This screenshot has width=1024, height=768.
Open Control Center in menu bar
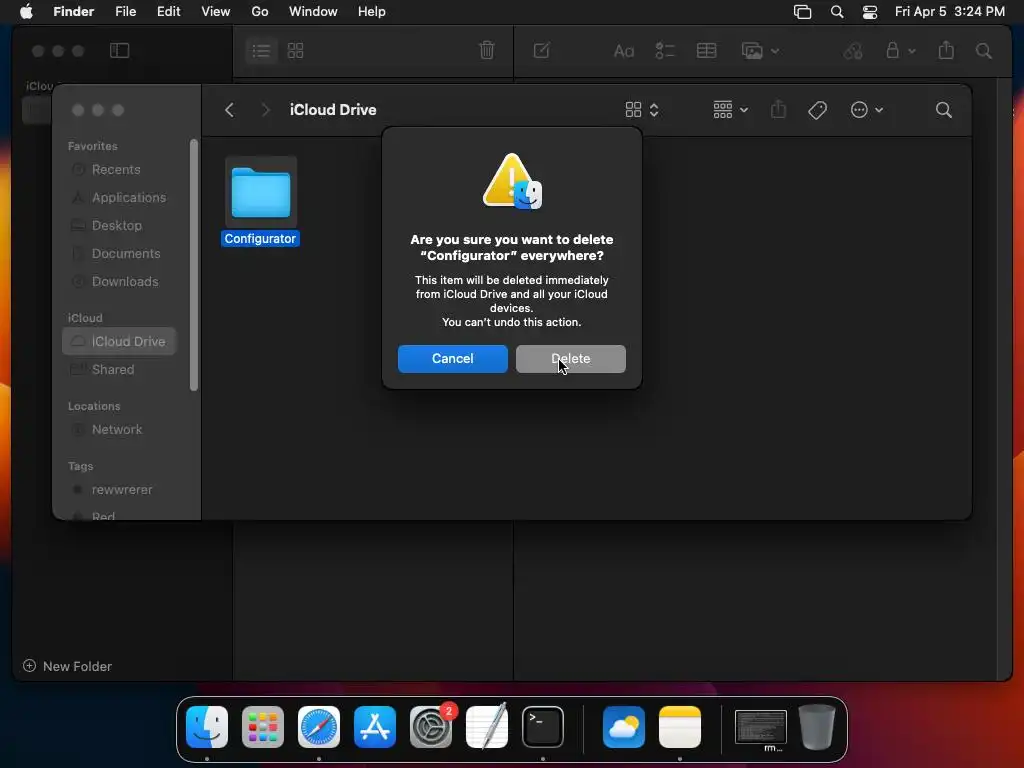(870, 12)
